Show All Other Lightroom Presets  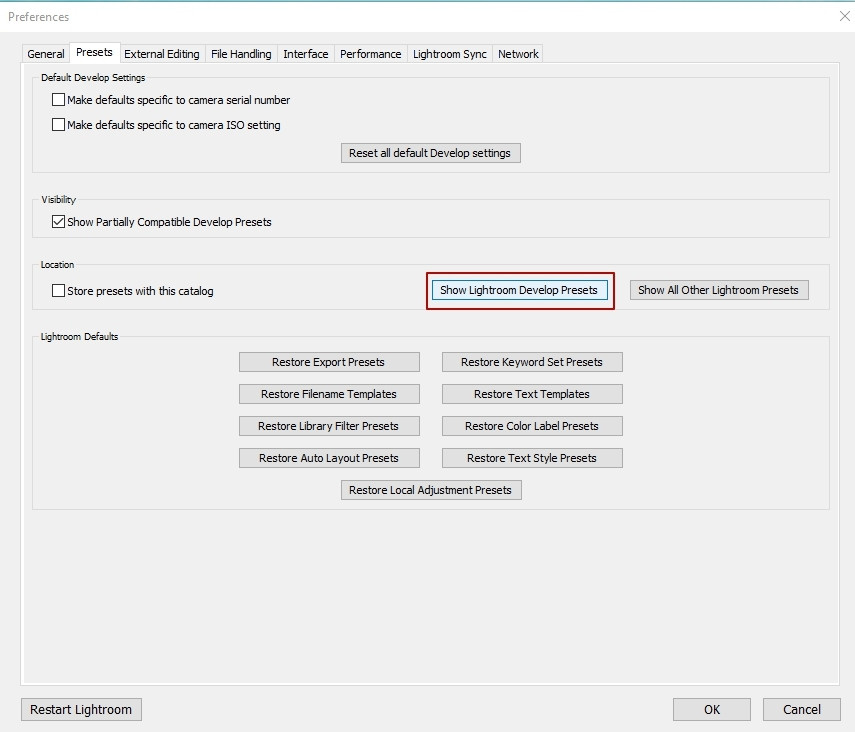[x=718, y=289]
